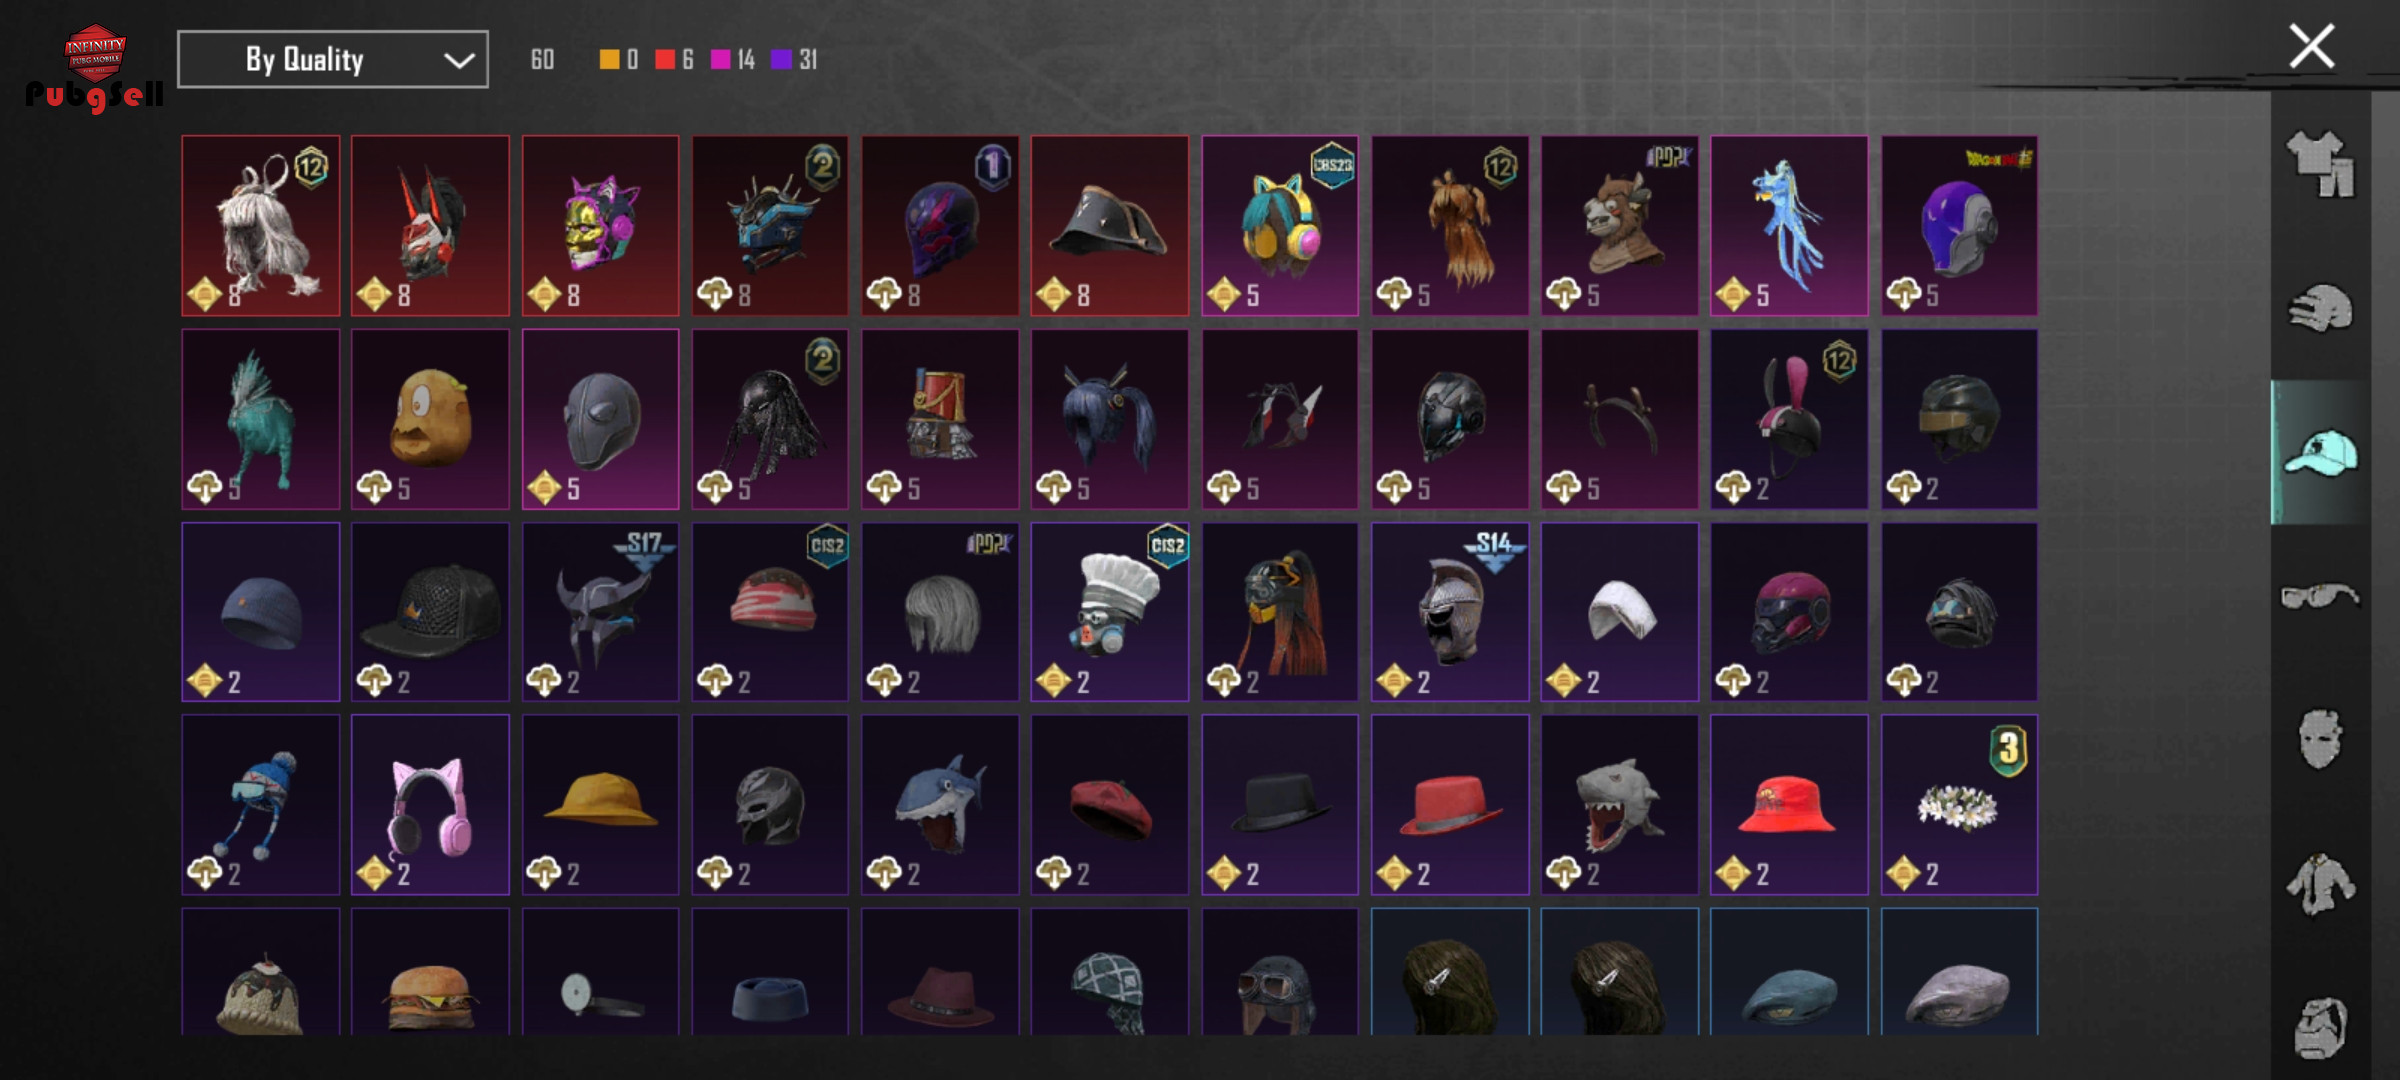
Task: Expand the By Quality sort dropdown
Action: coord(333,59)
